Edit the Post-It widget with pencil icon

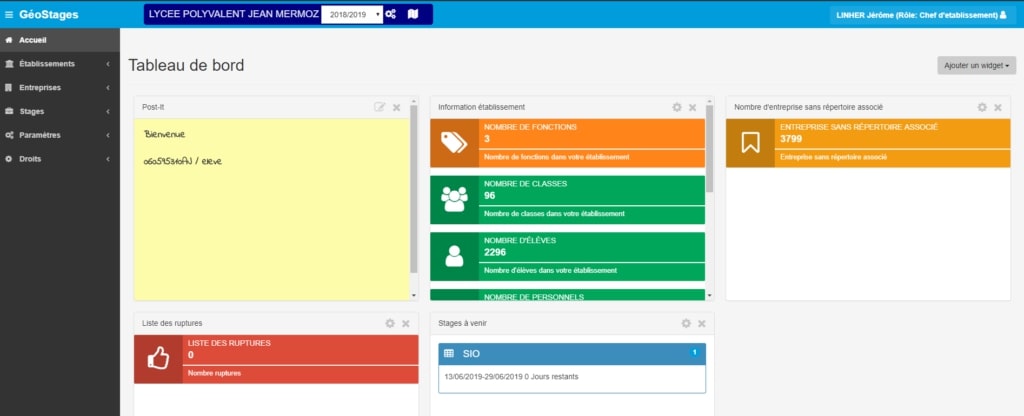coord(380,107)
